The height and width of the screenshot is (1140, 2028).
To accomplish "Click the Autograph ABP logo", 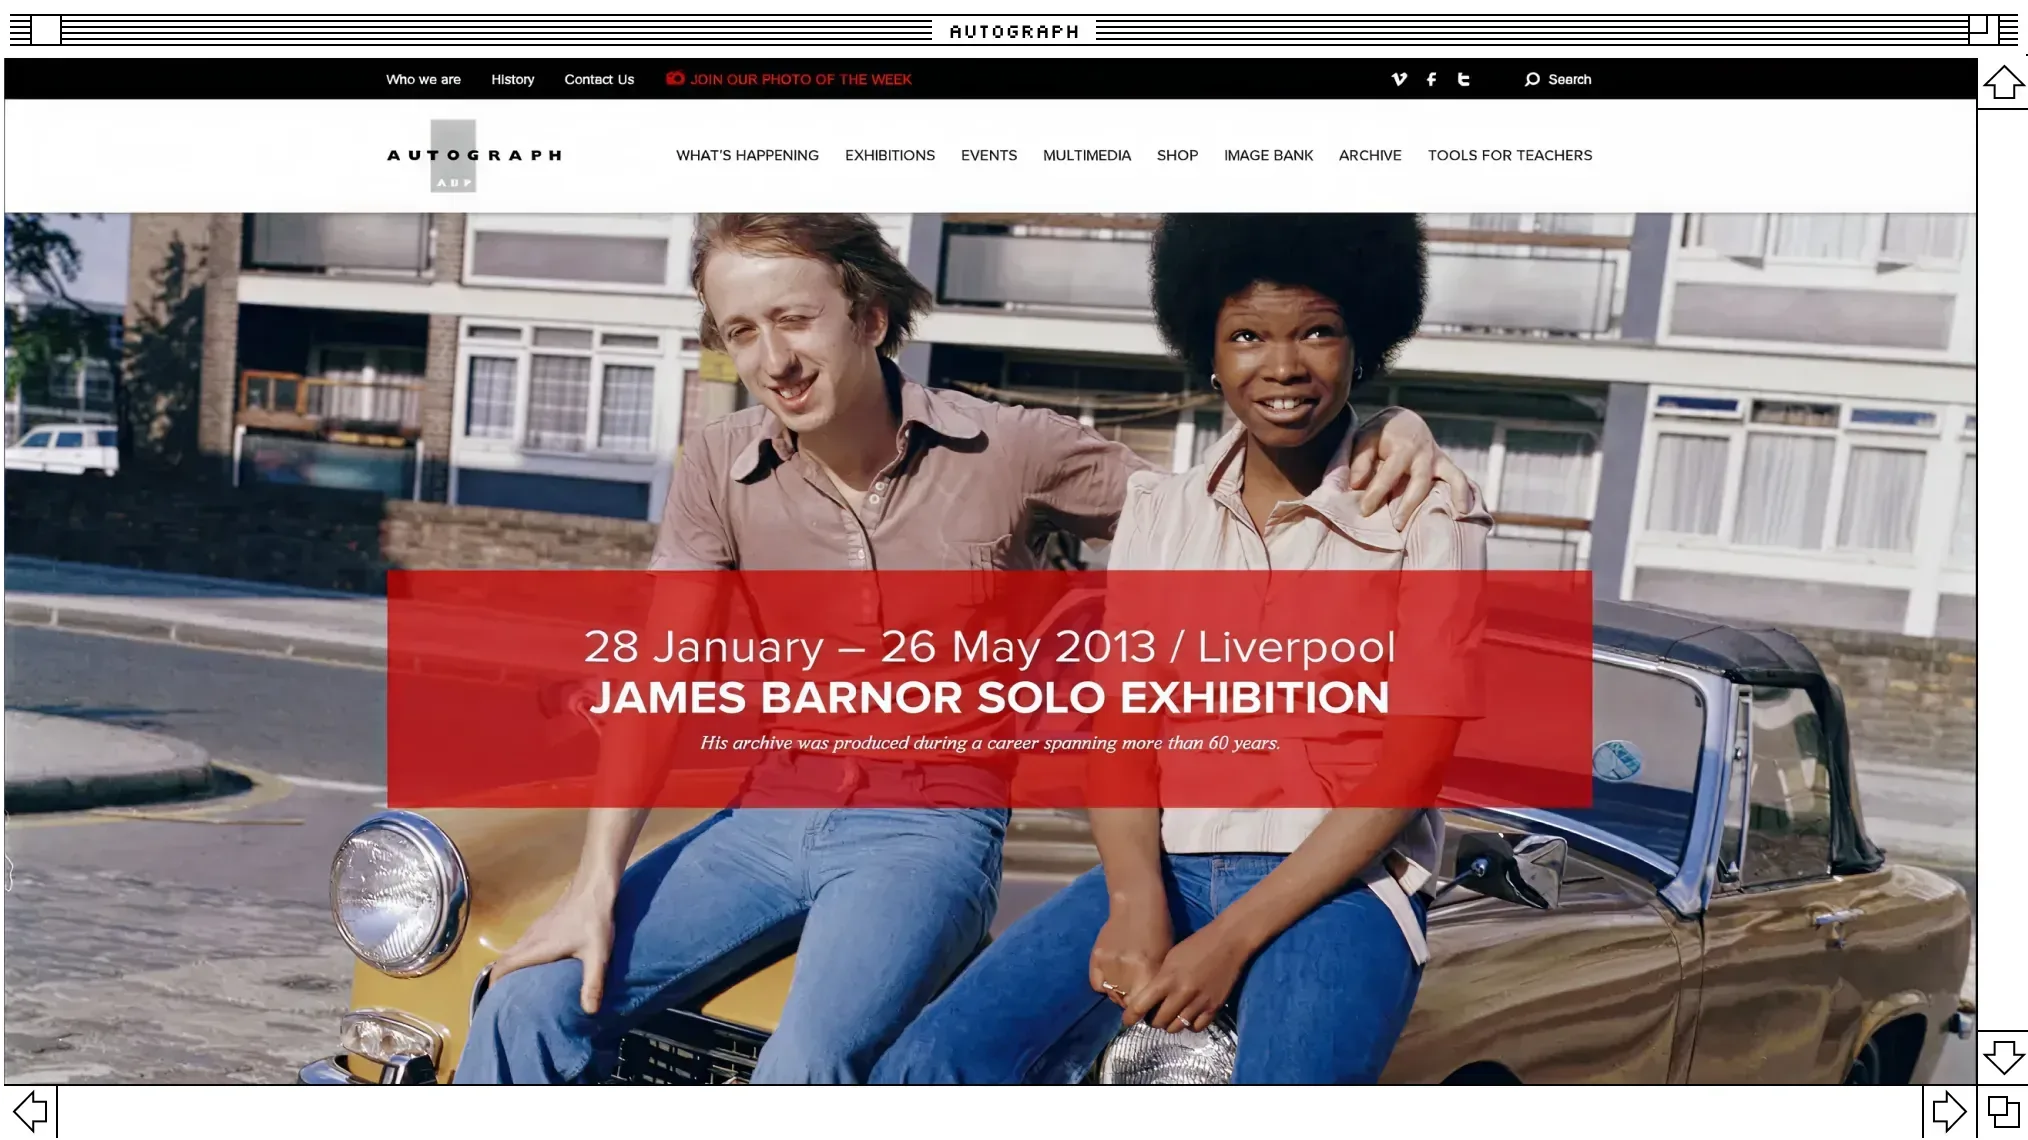I will (473, 156).
